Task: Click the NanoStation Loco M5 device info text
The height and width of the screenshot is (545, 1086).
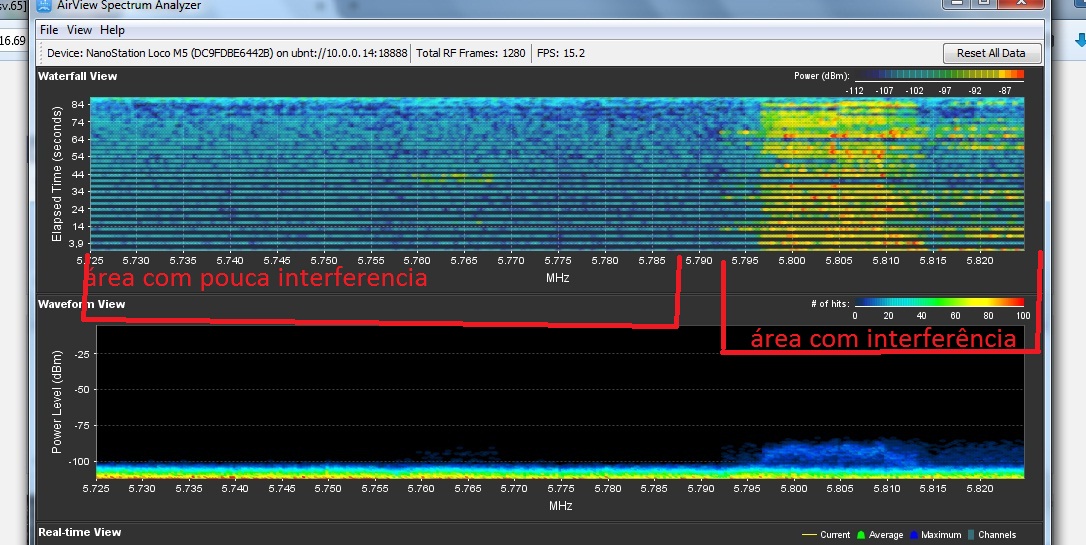Action: [x=228, y=53]
